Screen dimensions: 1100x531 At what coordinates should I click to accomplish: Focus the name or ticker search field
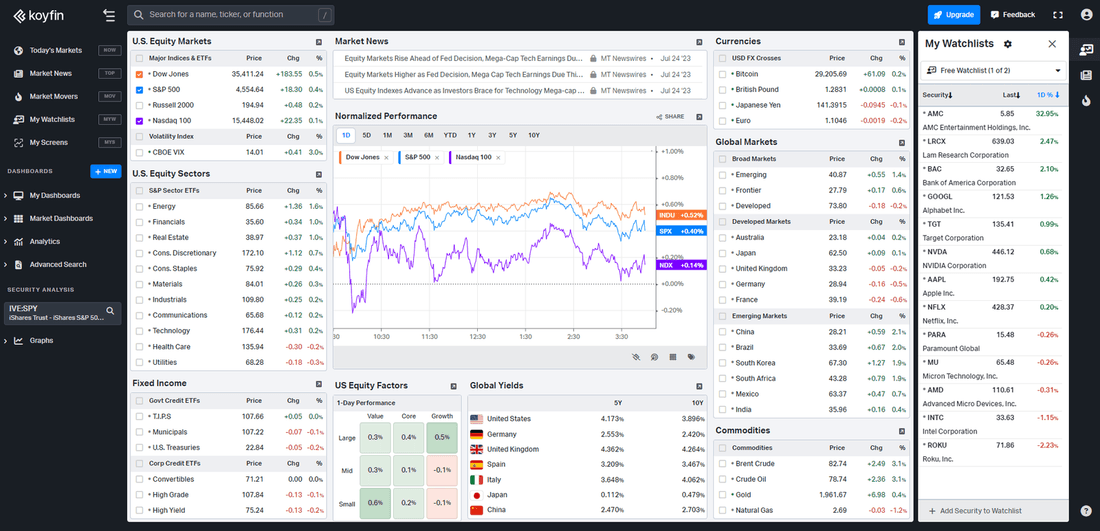231,15
